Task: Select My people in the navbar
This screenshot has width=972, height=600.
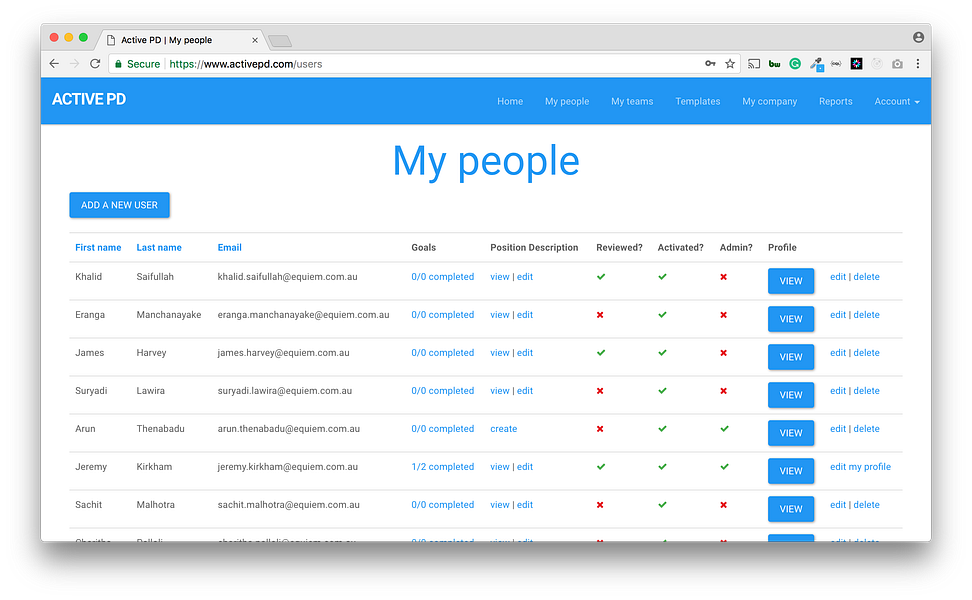Action: pos(567,101)
